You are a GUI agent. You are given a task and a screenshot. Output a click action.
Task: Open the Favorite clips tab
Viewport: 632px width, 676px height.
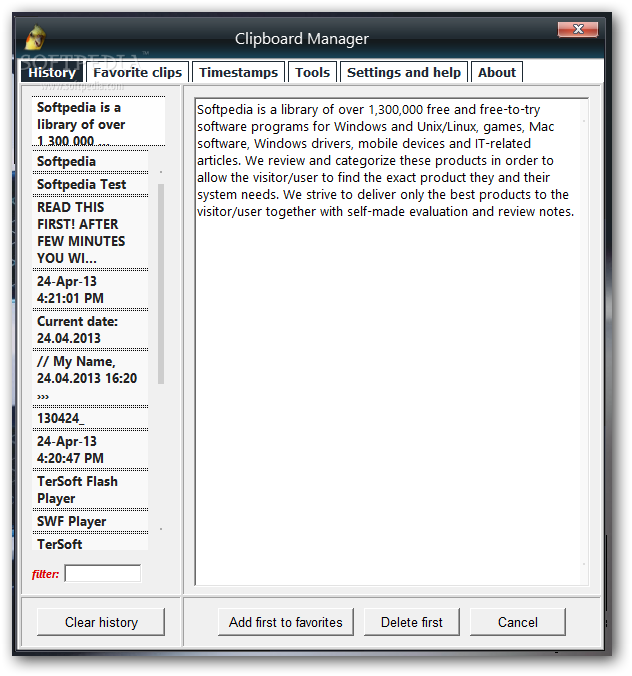tap(138, 72)
